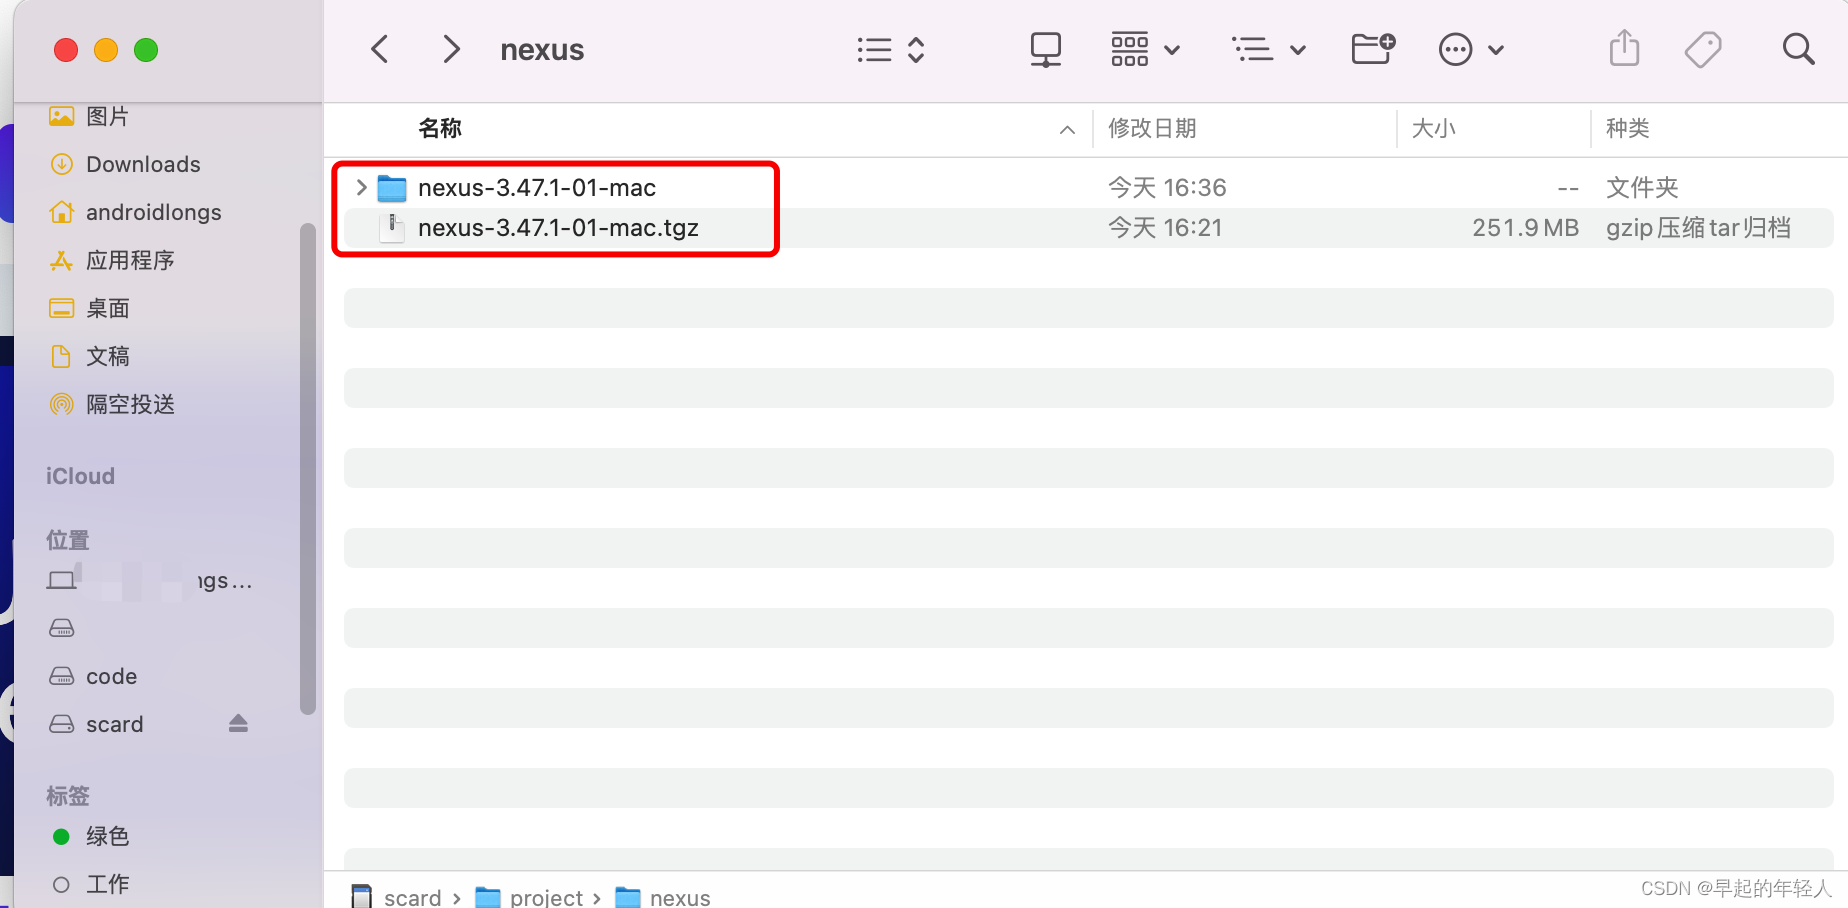
Task: Toggle the sort direction arrow in 名称 column
Action: pyautogui.click(x=1067, y=129)
